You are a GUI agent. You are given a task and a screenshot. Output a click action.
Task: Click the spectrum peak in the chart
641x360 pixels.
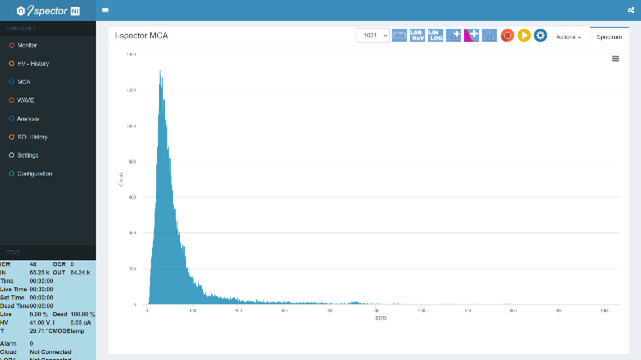(160, 72)
